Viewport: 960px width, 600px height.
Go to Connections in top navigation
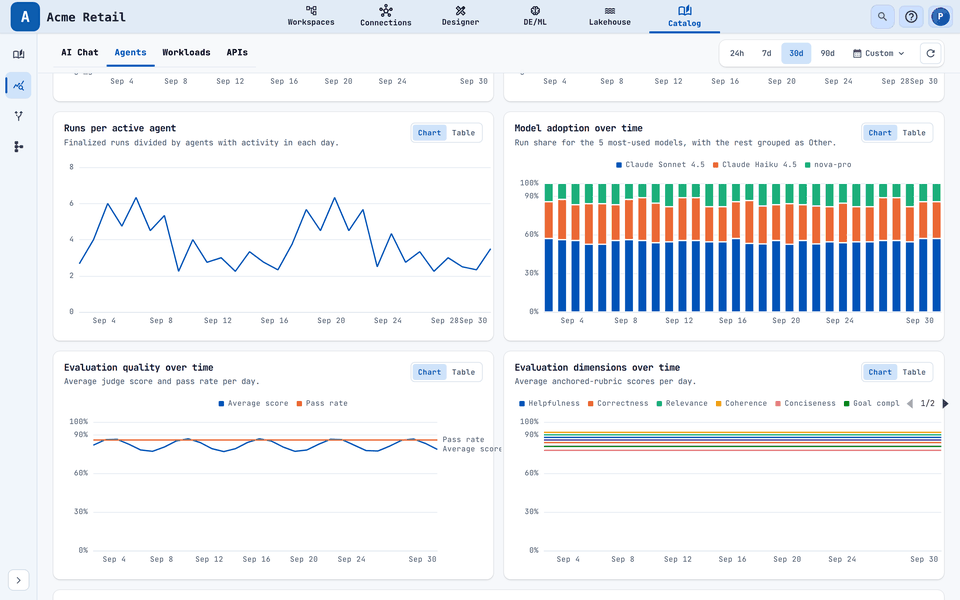pos(386,16)
